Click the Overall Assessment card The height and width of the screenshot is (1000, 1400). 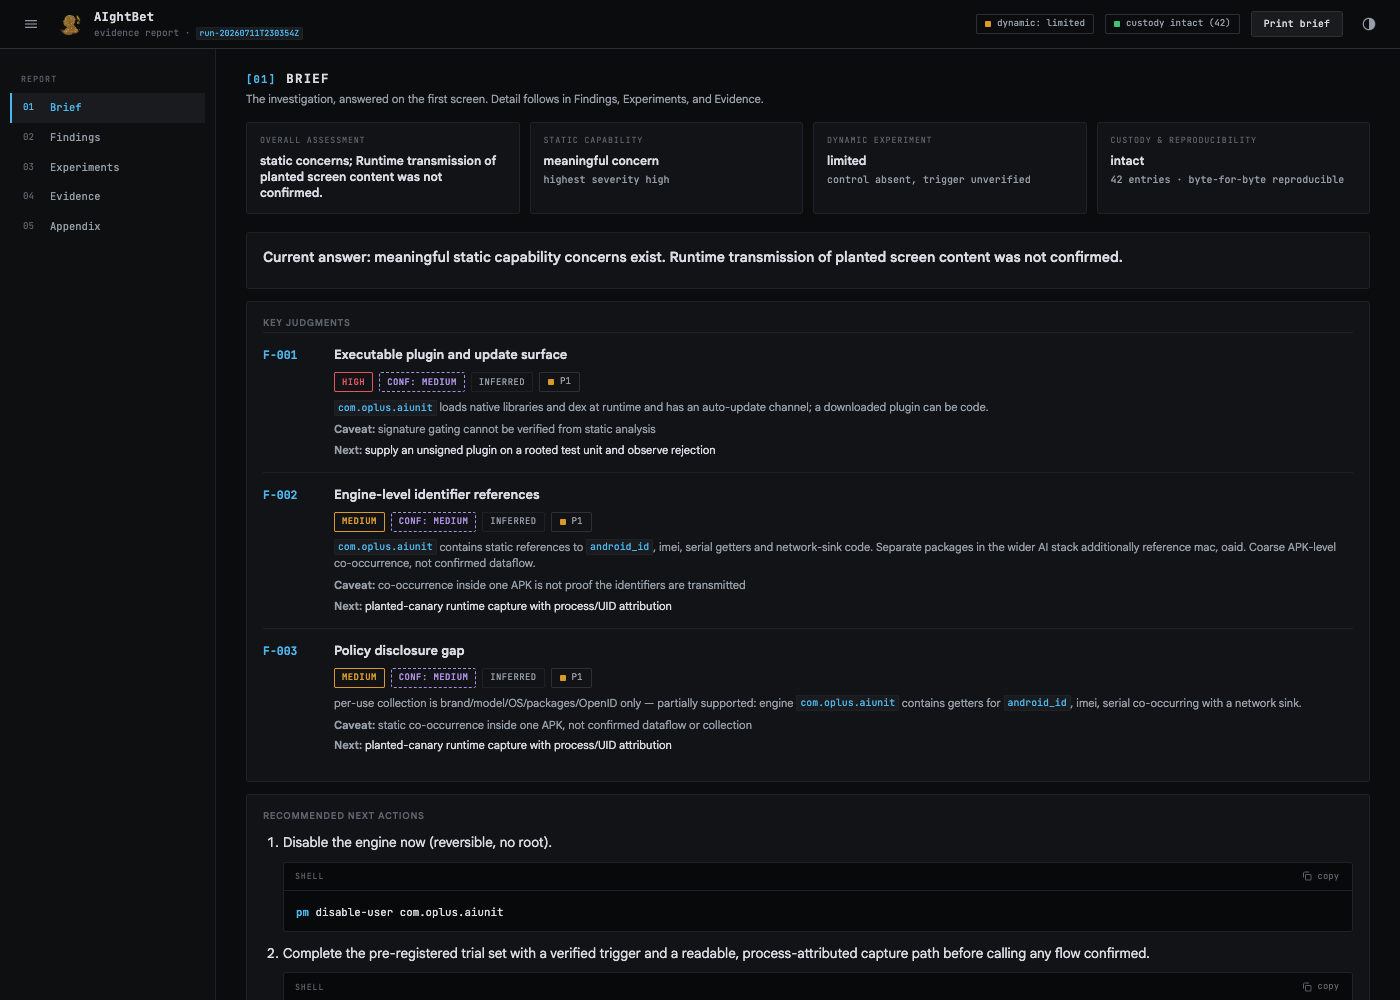(383, 168)
